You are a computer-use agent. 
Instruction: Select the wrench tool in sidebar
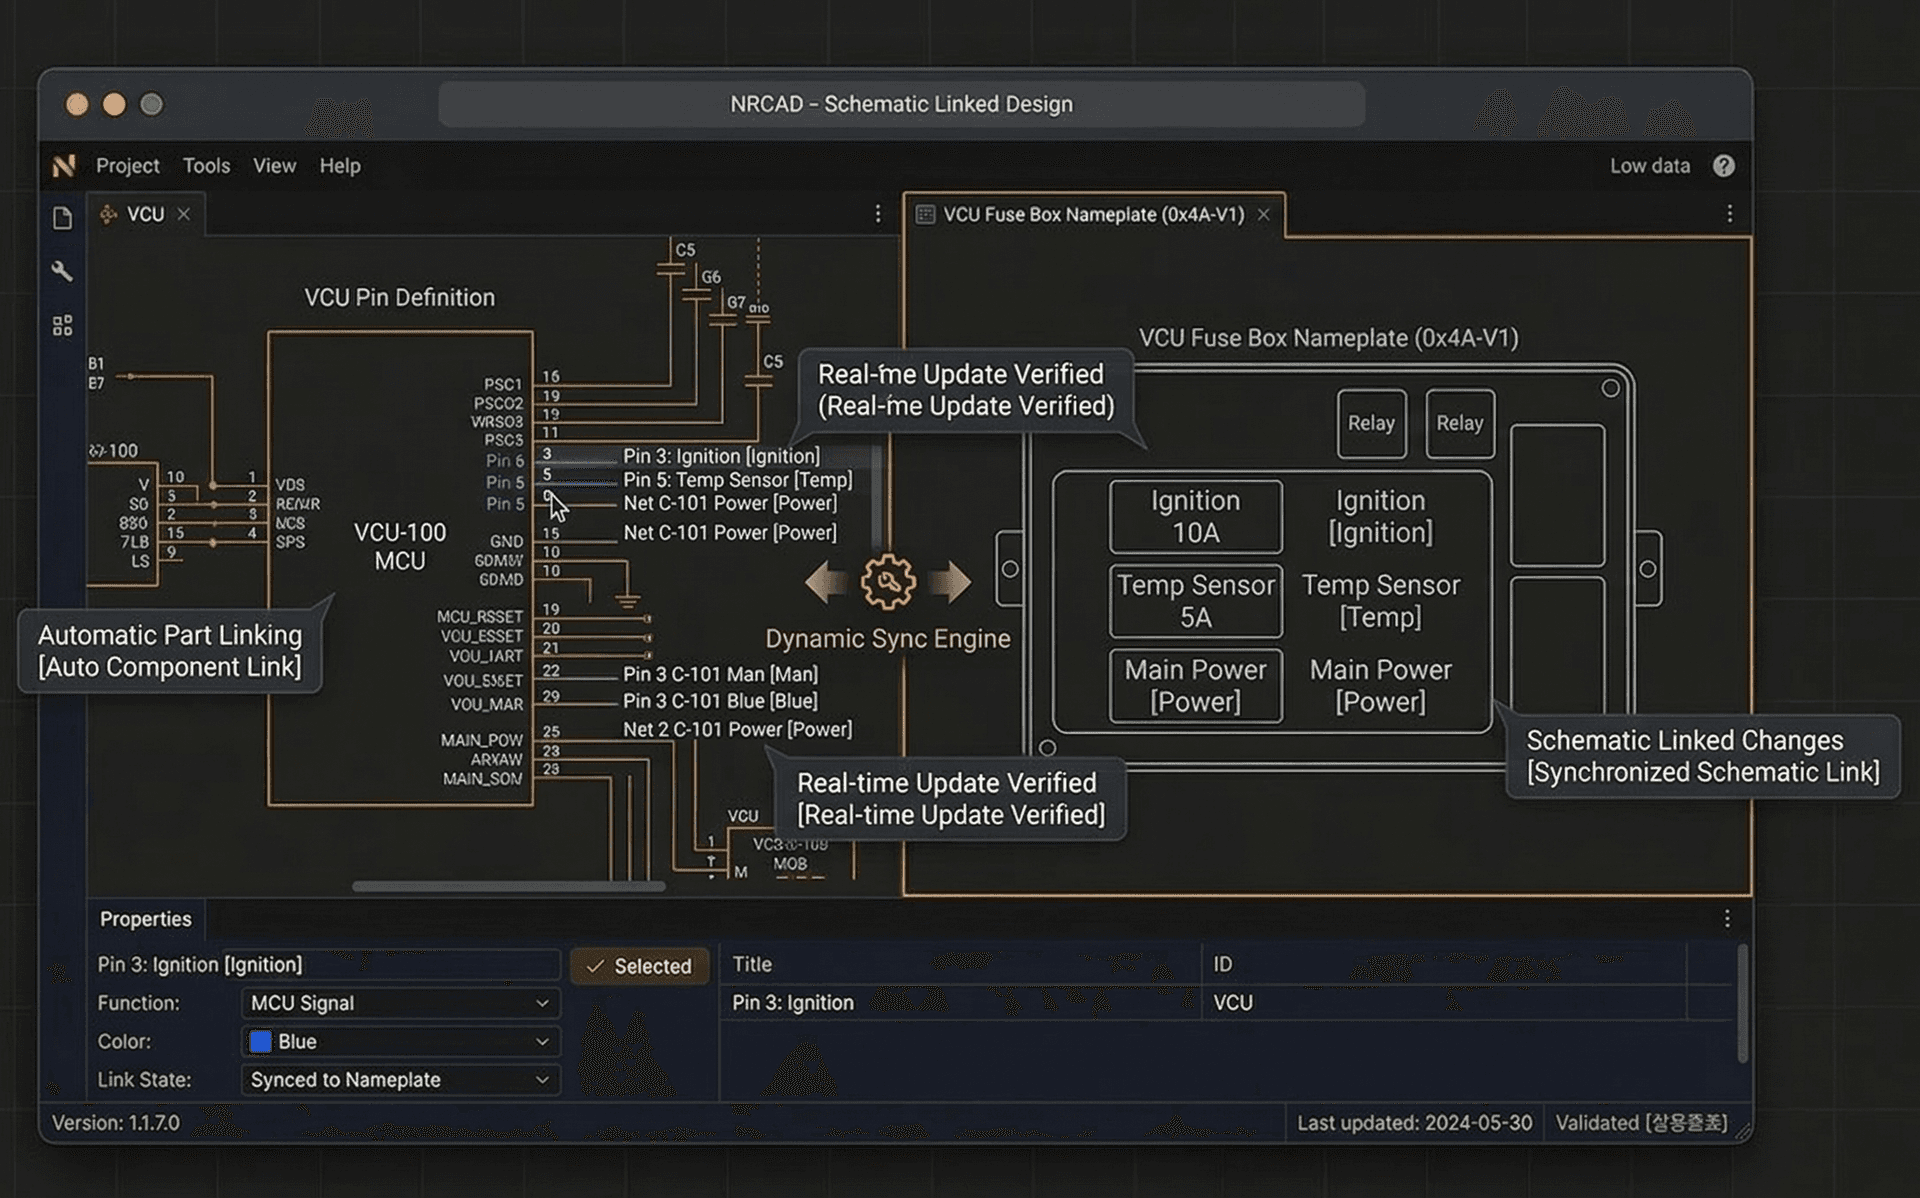[62, 271]
